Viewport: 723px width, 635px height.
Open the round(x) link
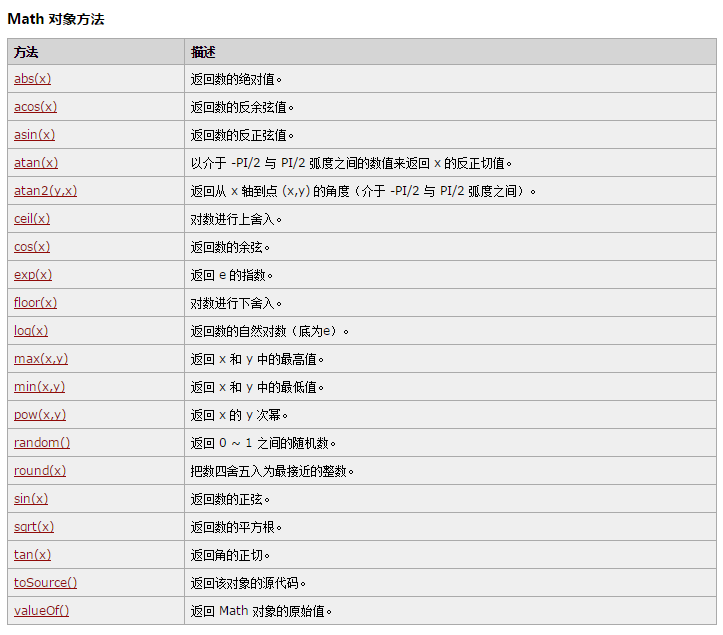(40, 471)
